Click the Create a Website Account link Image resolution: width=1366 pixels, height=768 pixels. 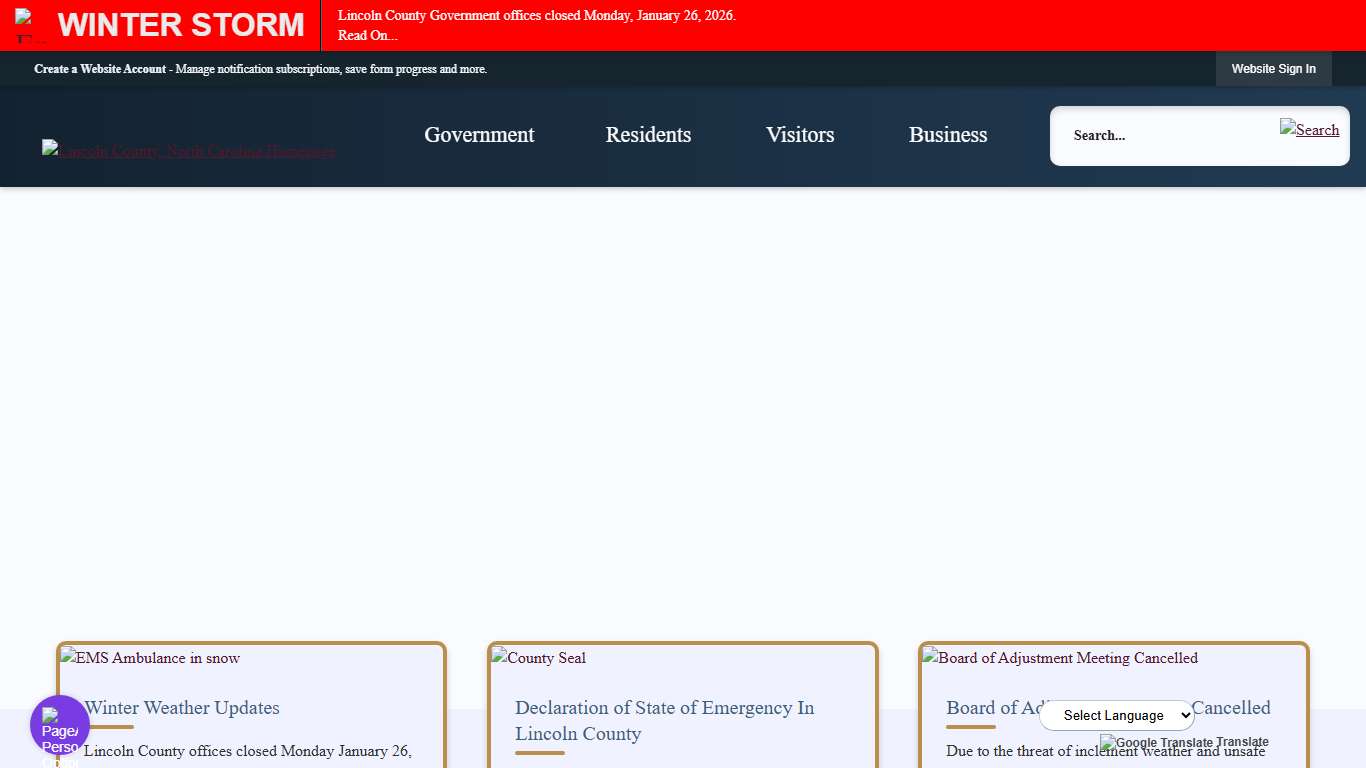coord(100,69)
